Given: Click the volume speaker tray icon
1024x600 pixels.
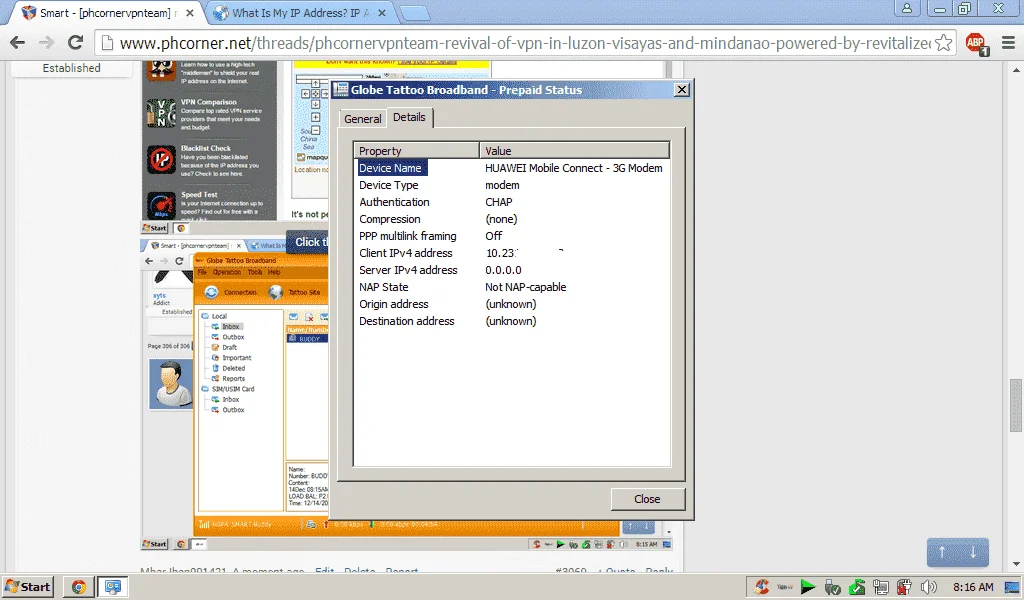Looking at the screenshot, I should [928, 587].
